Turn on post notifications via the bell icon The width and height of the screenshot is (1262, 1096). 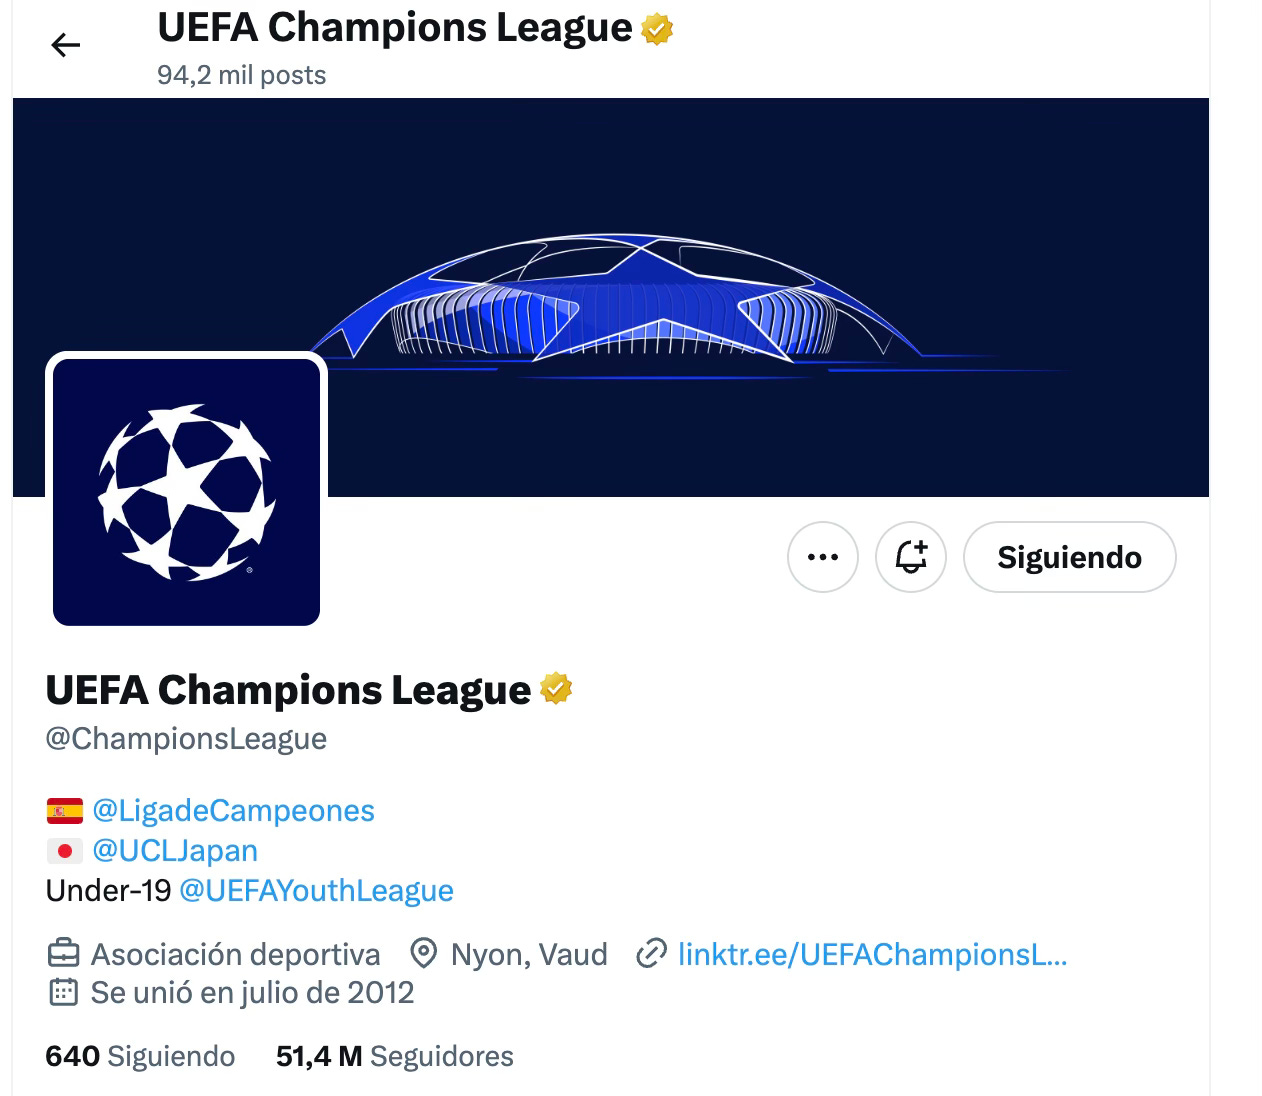[x=911, y=557]
